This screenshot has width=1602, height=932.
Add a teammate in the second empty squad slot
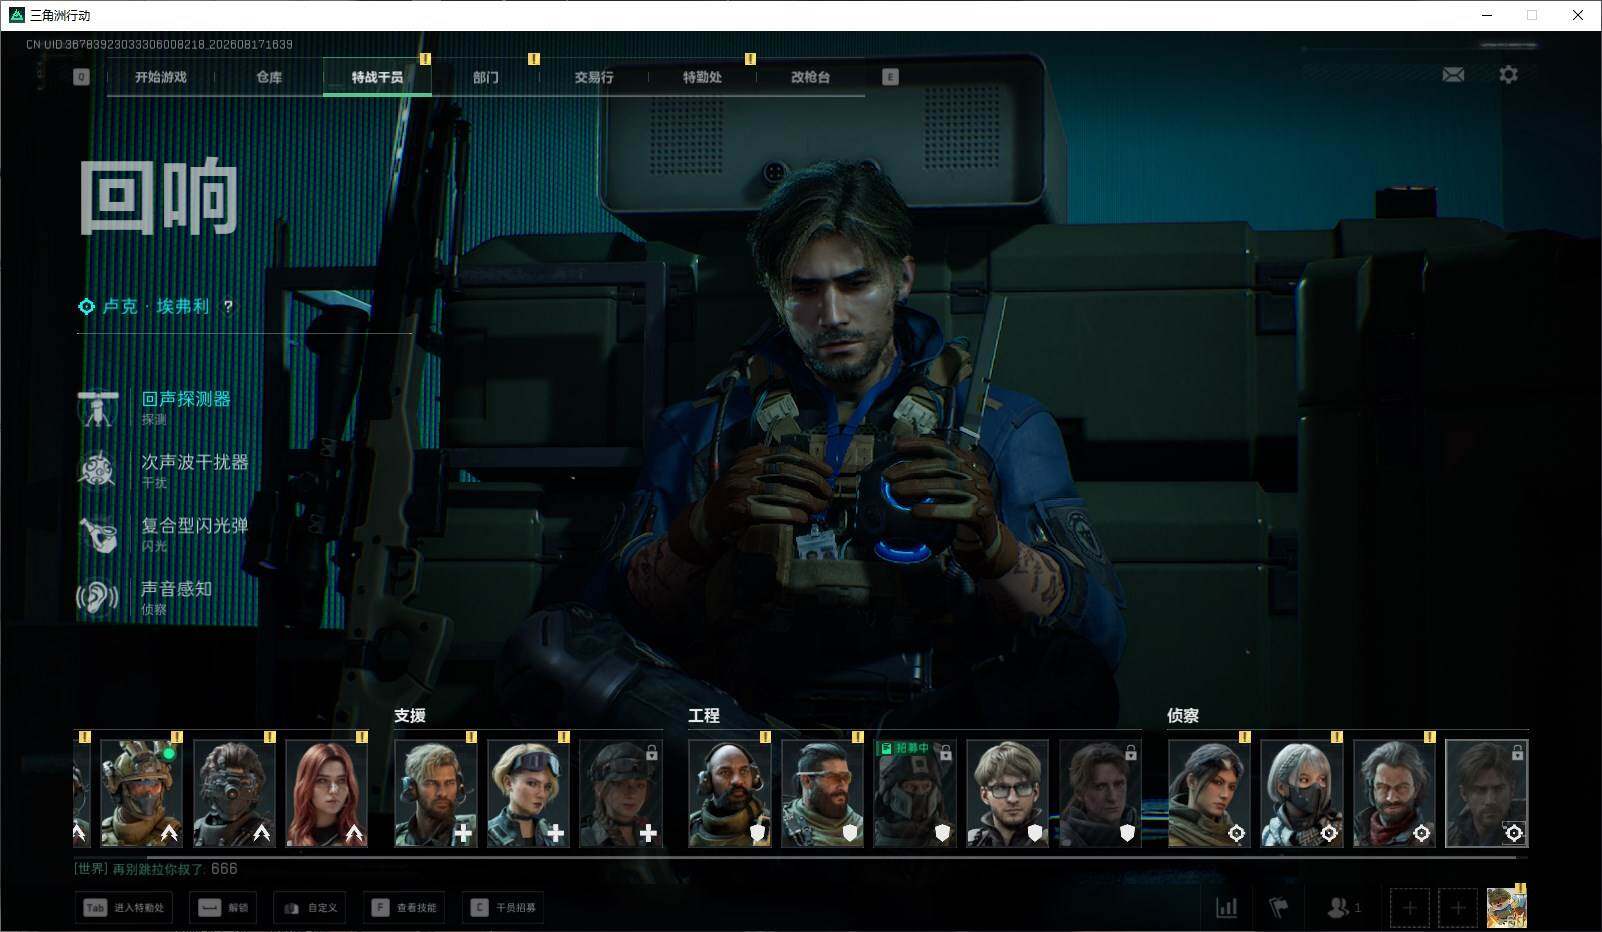pos(1457,907)
